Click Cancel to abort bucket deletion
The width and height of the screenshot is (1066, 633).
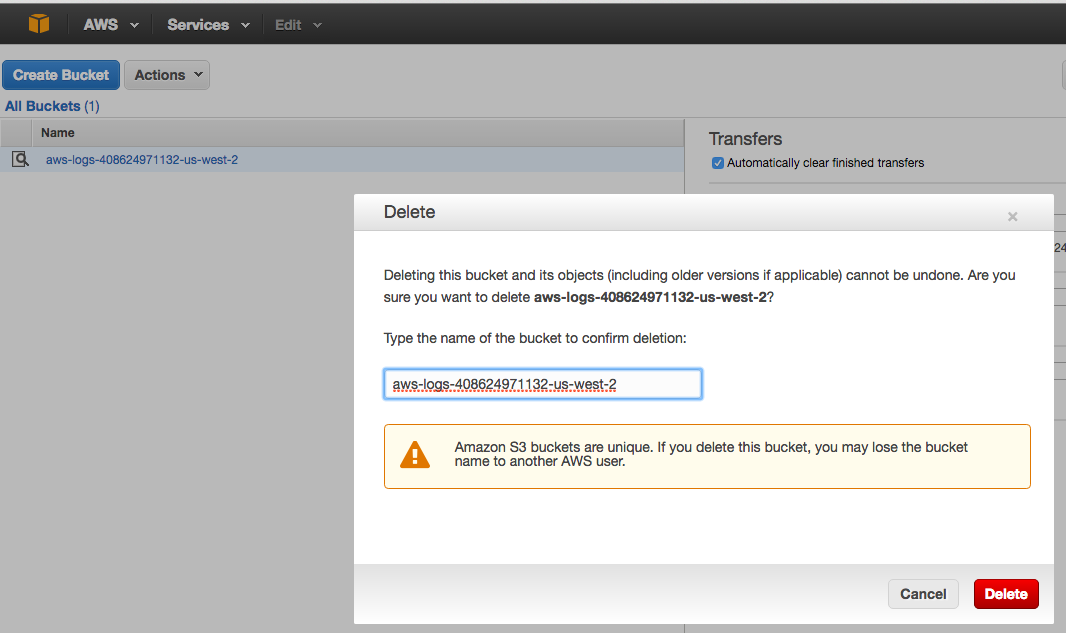tap(923, 594)
